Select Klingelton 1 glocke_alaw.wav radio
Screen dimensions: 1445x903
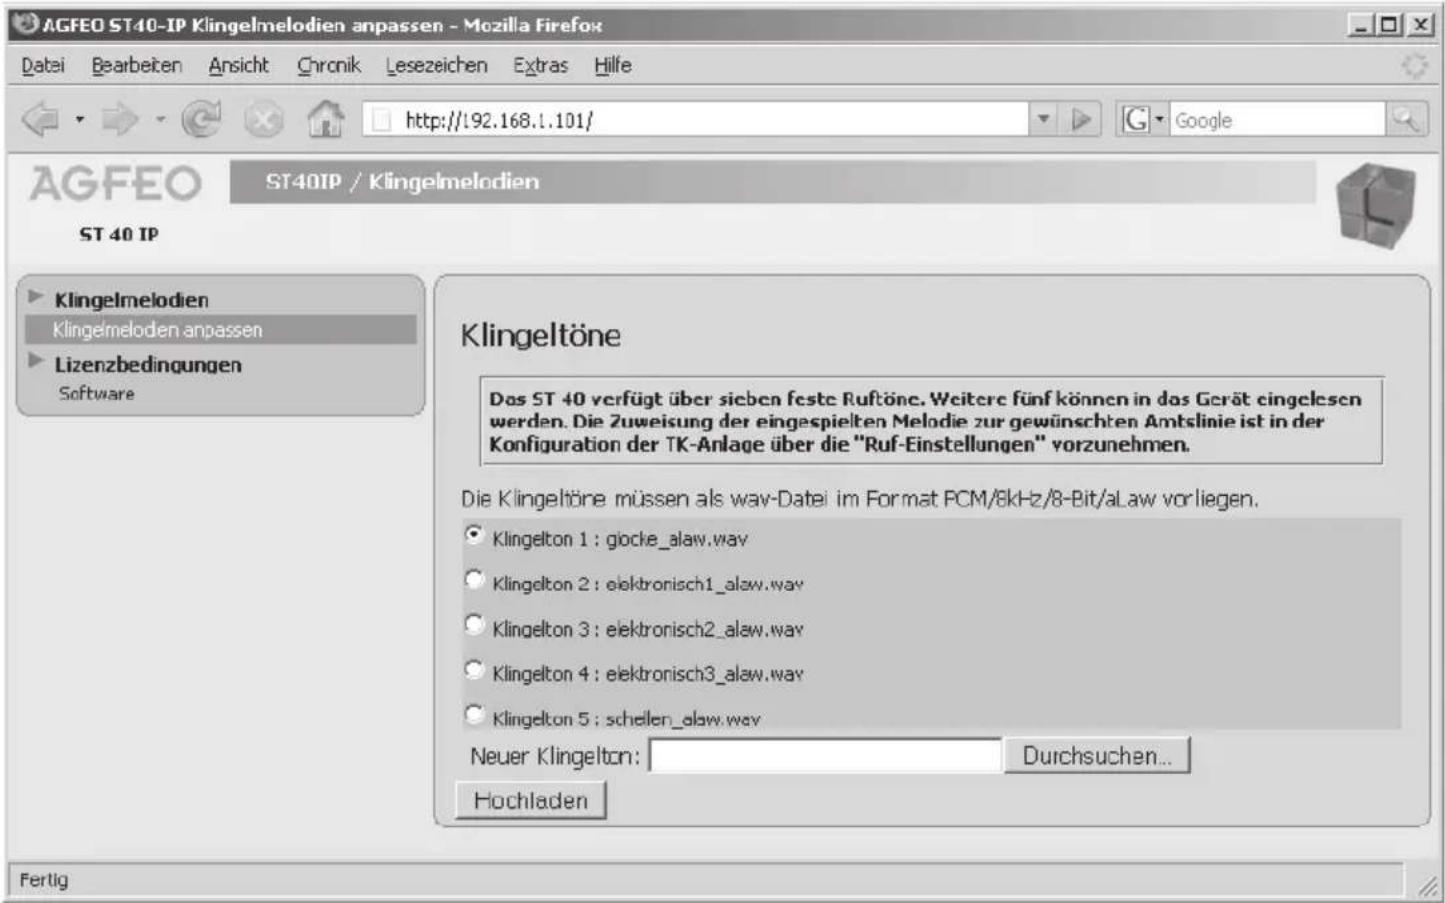474,535
